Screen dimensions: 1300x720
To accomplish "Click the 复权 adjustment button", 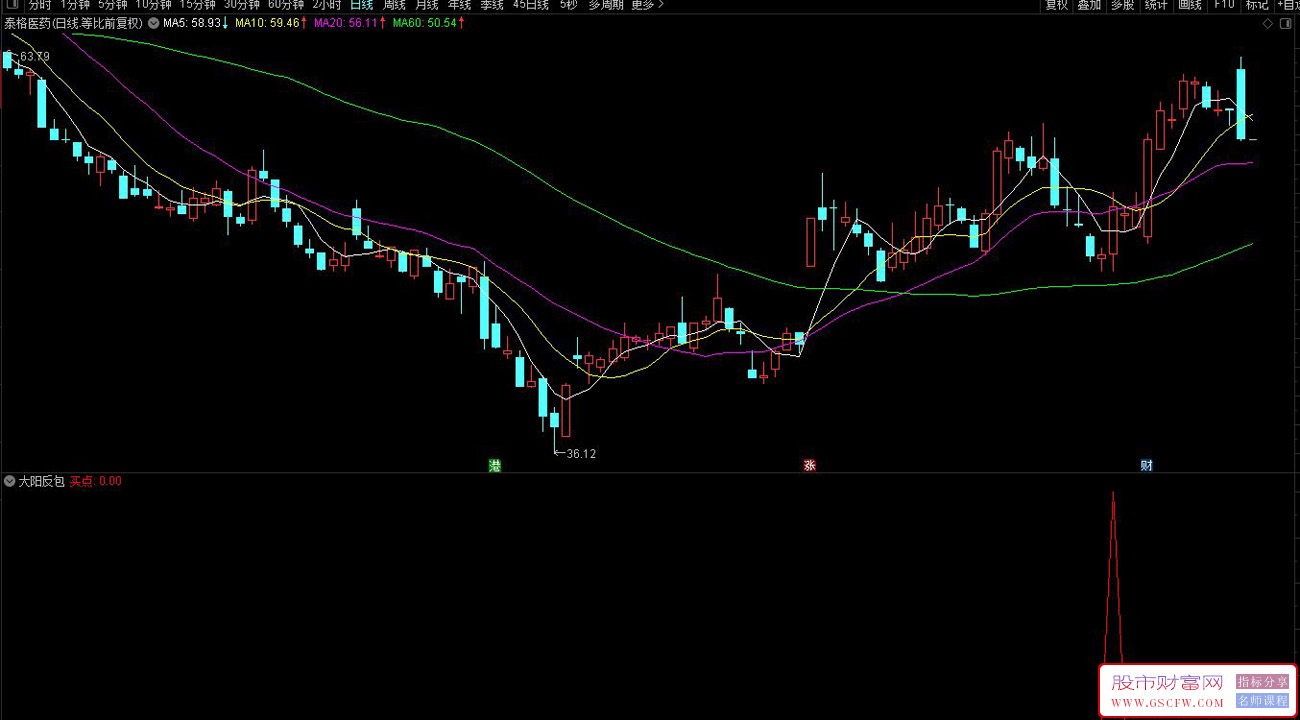I will coord(1057,5).
